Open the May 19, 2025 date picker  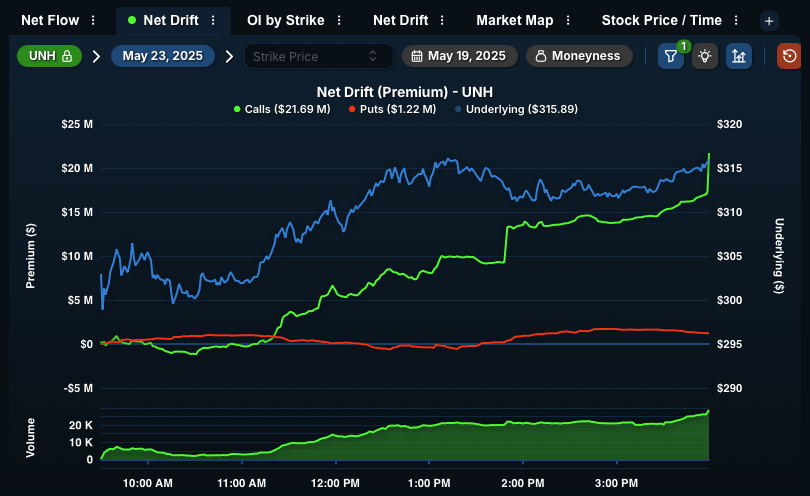[460, 56]
